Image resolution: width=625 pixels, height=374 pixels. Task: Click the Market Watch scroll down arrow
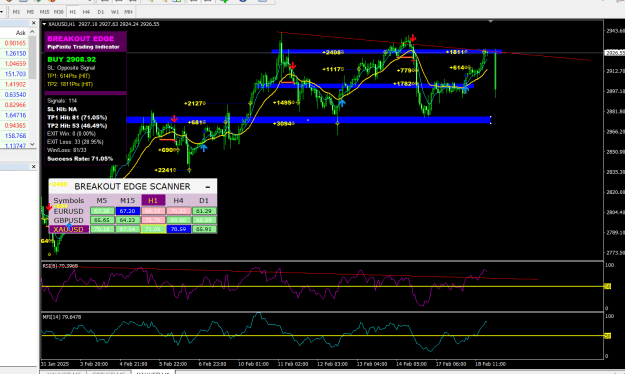[x=33, y=144]
